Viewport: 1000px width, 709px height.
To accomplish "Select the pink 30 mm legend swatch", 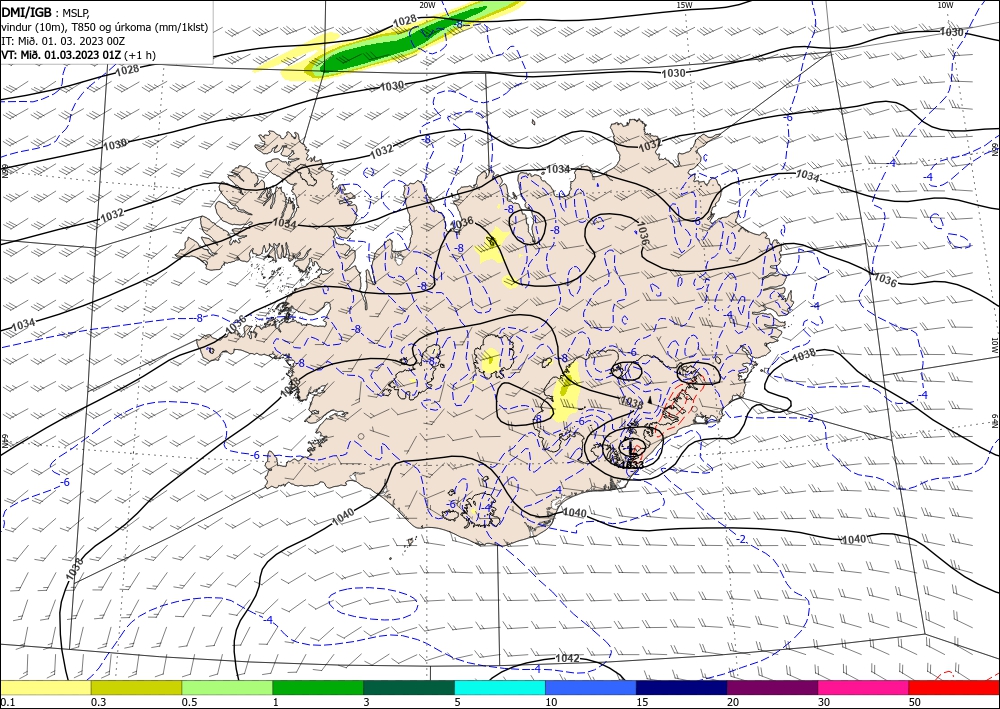I will pos(864,688).
